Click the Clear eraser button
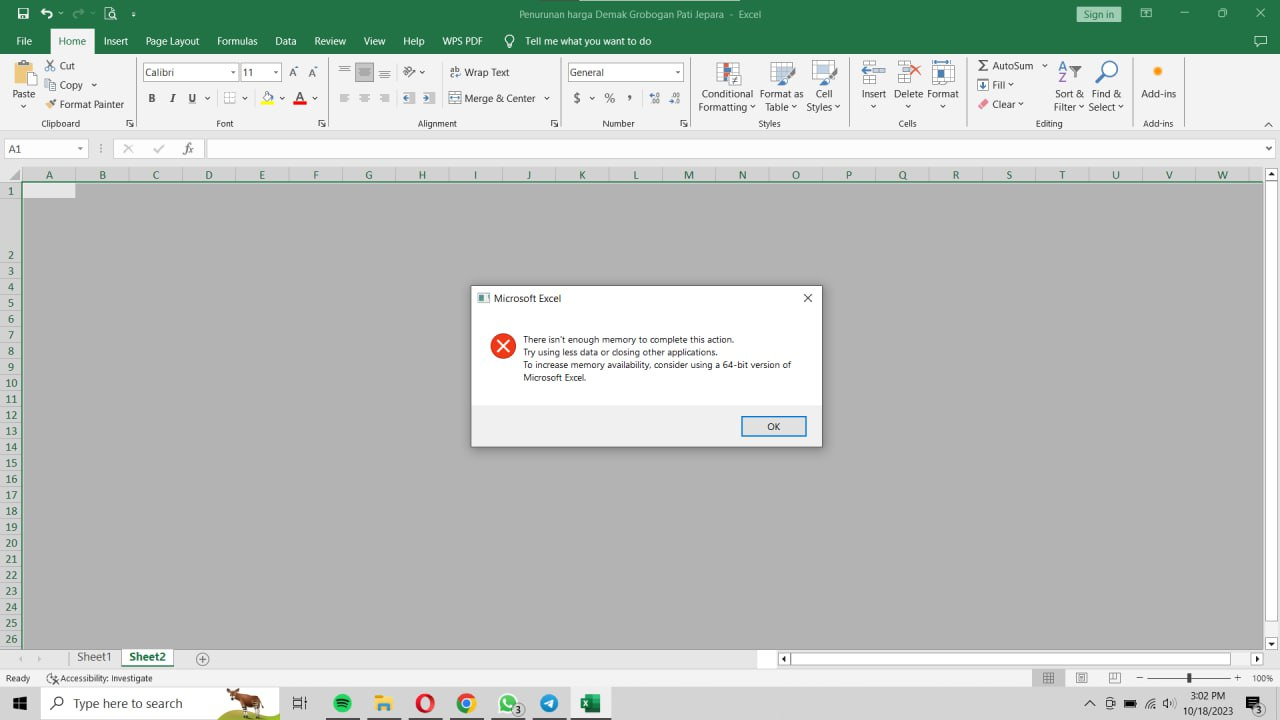The width and height of the screenshot is (1280, 720). pos(1000,104)
